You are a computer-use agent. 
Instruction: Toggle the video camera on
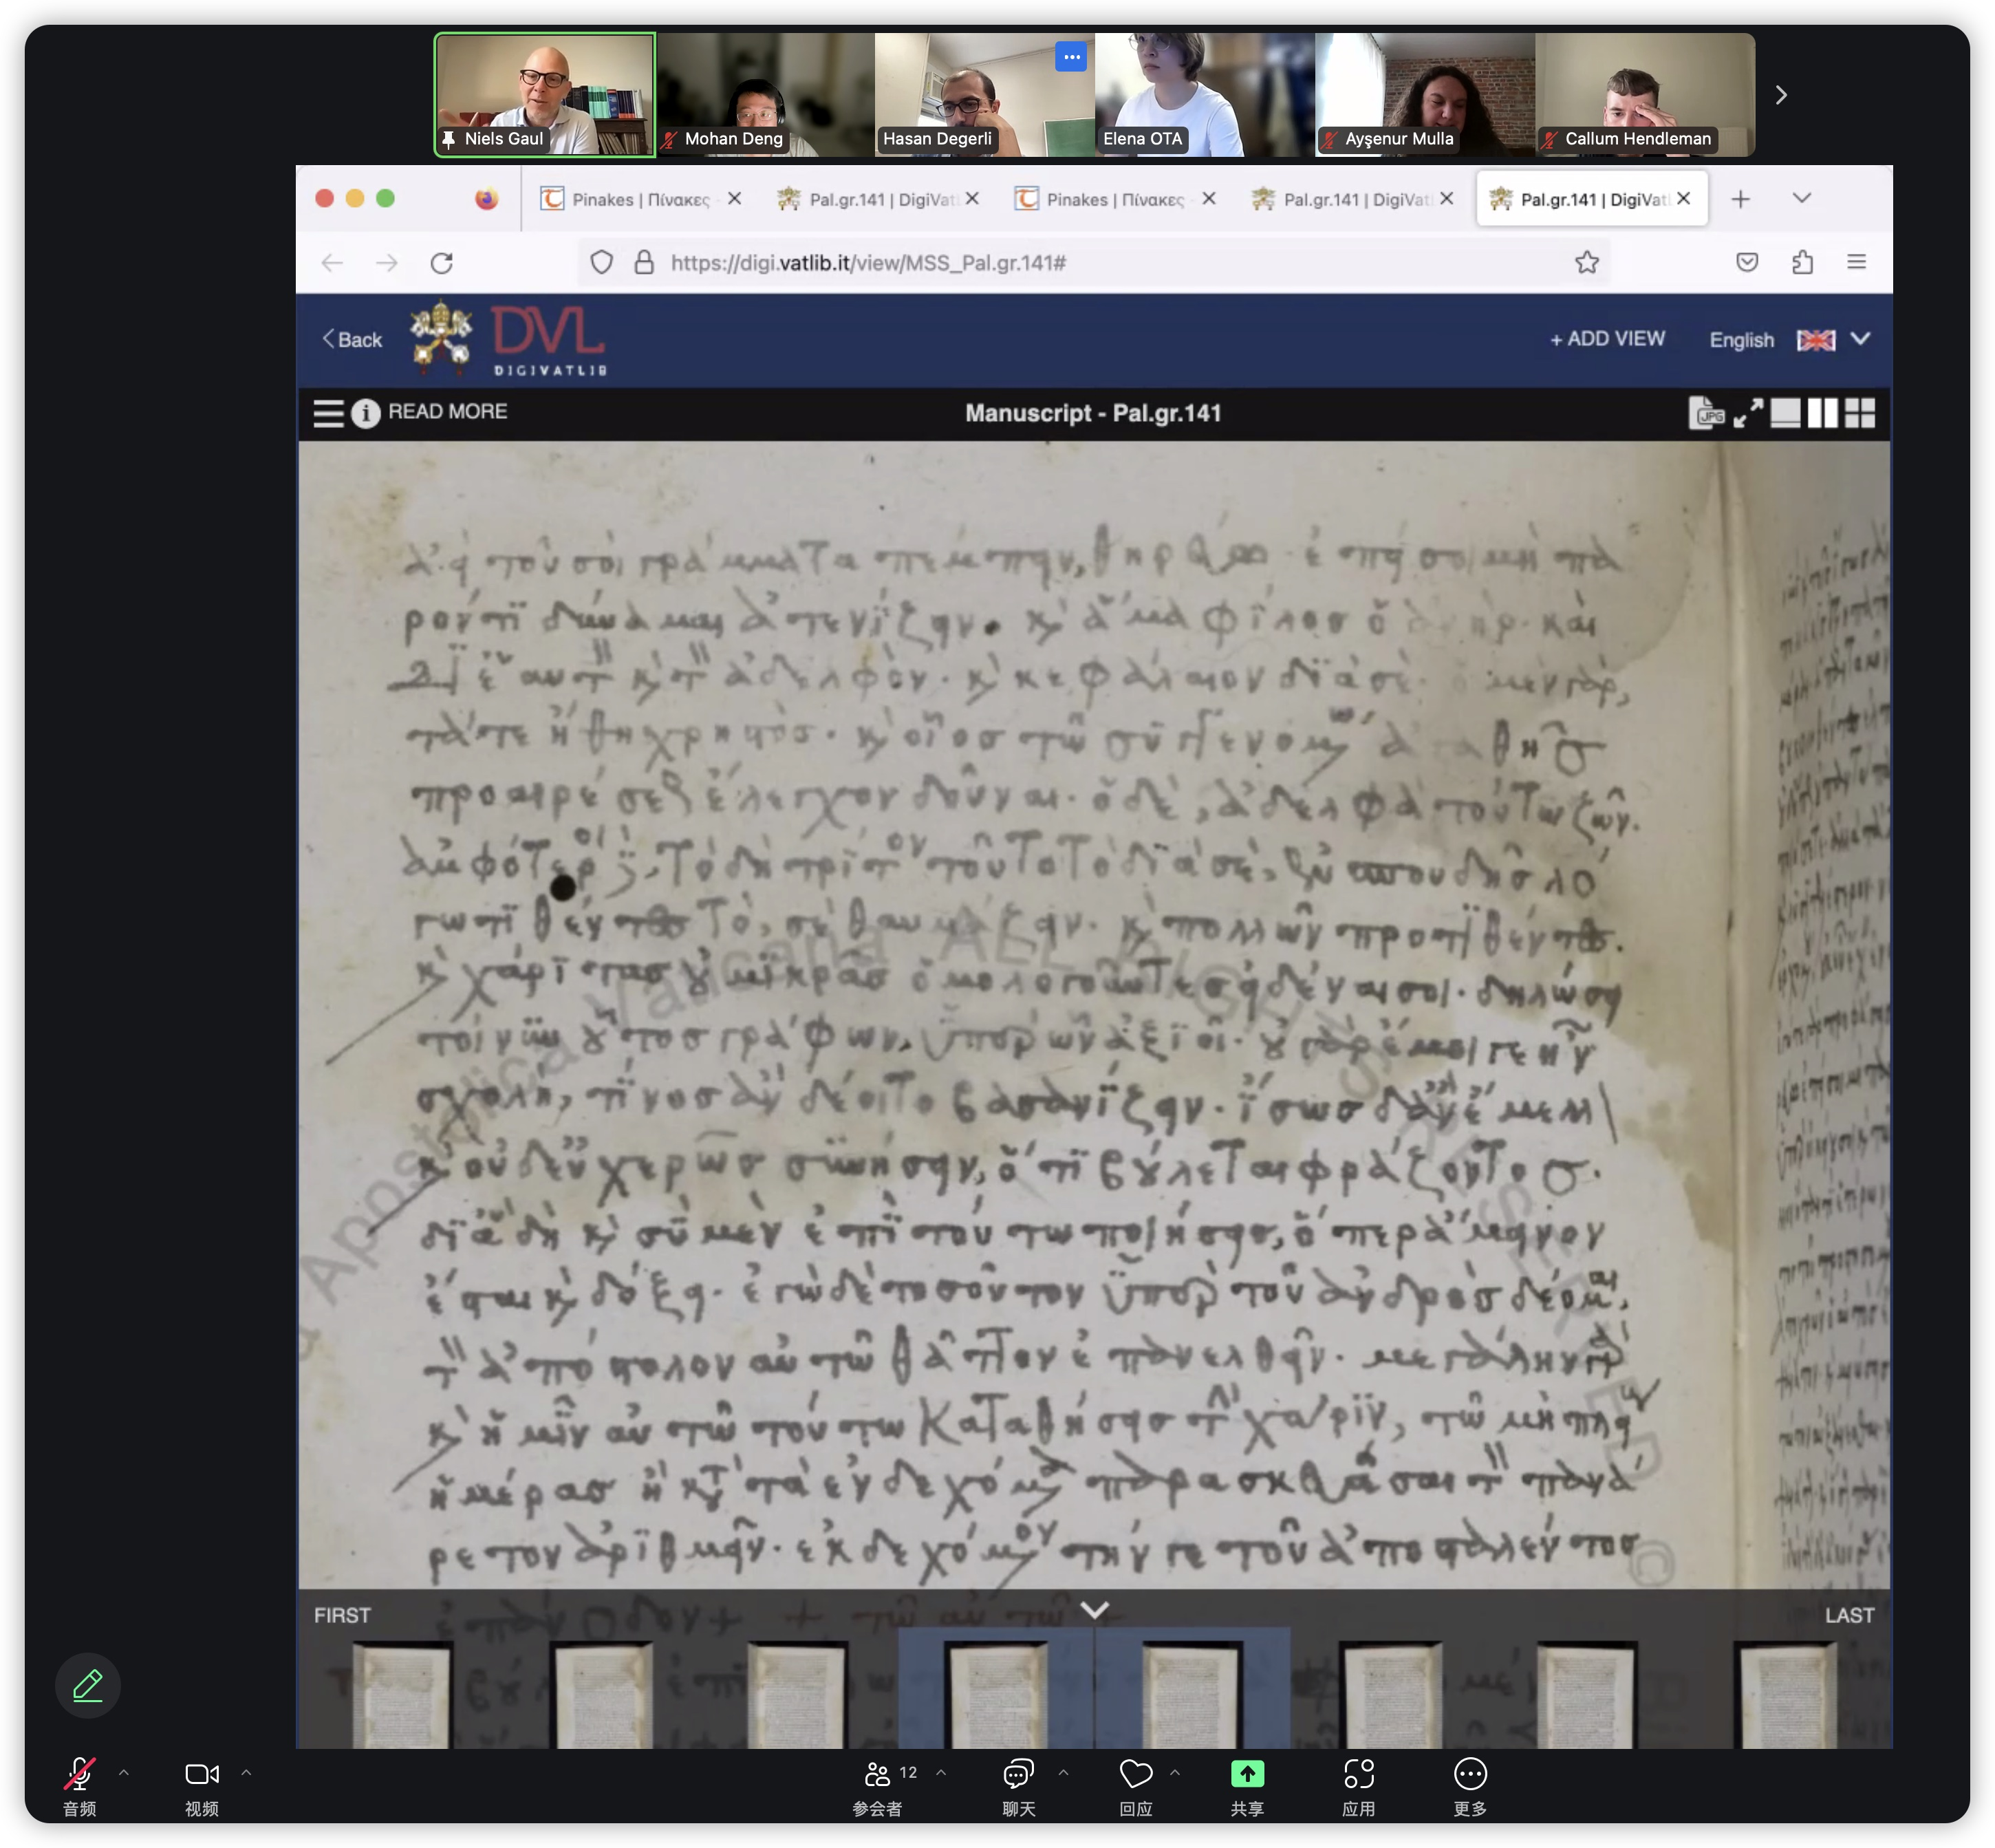[201, 1774]
